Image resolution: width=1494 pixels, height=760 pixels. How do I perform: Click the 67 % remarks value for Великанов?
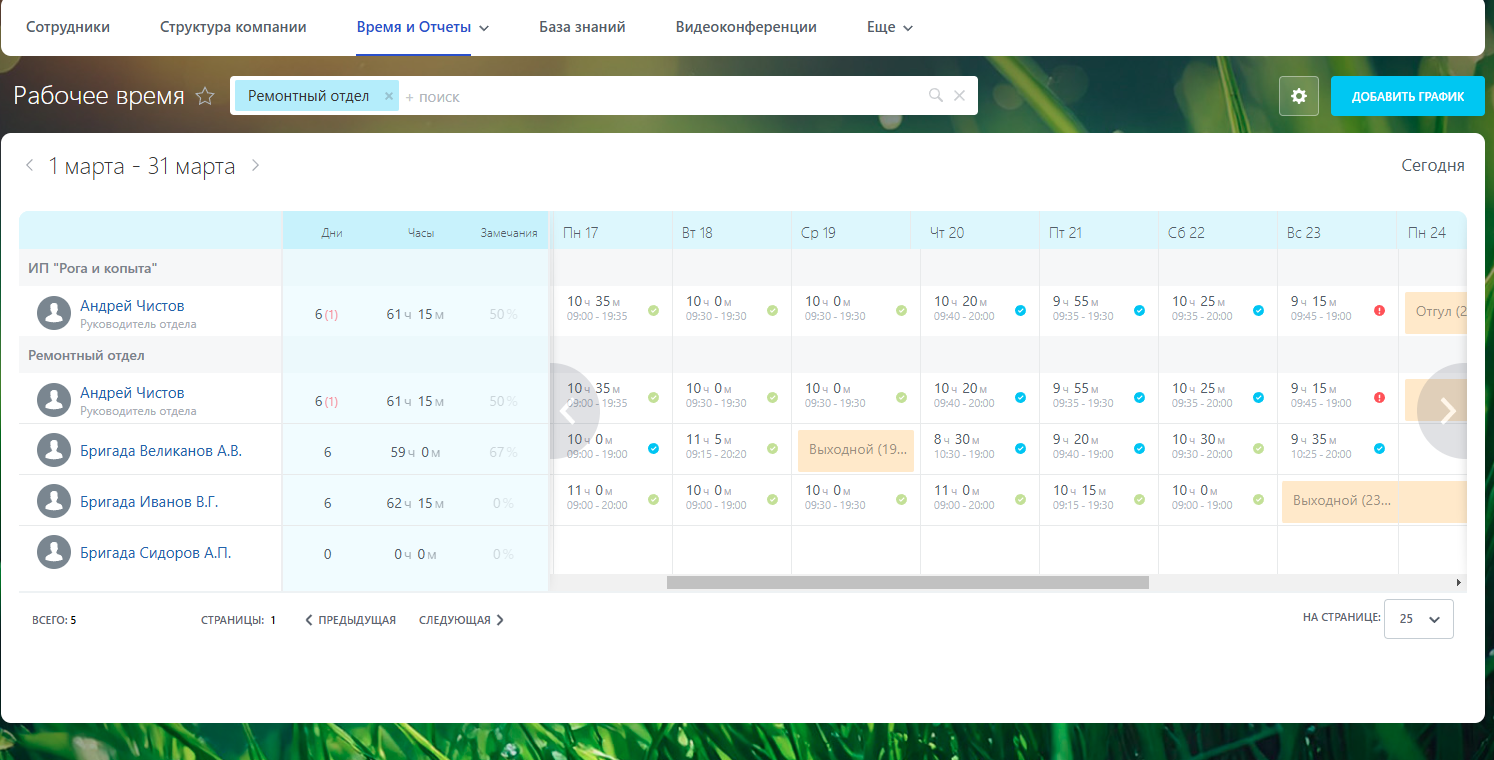504,452
